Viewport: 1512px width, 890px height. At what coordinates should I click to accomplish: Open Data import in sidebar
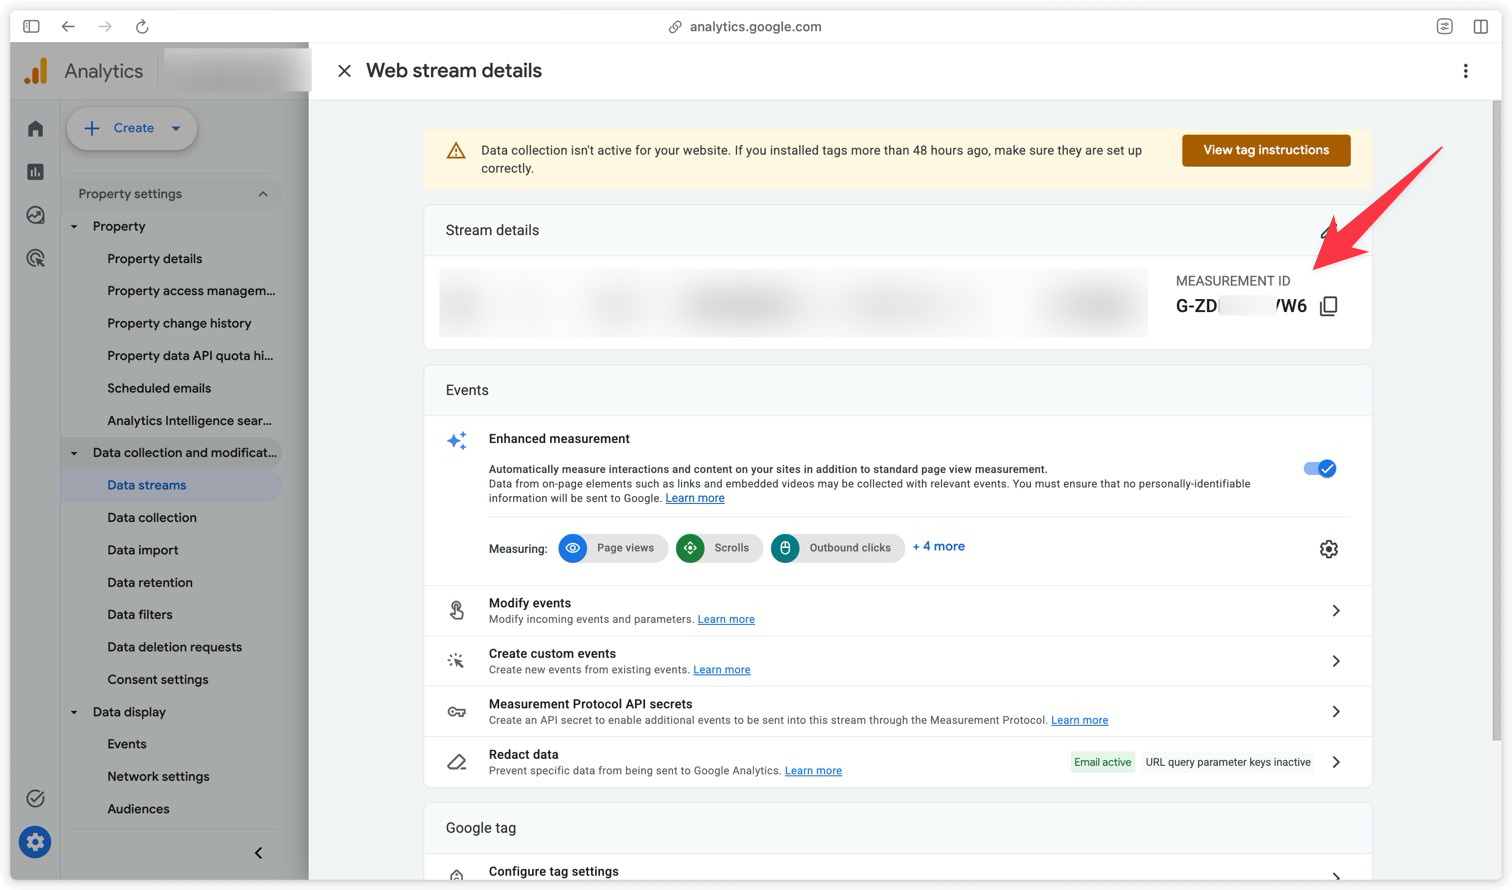143,550
